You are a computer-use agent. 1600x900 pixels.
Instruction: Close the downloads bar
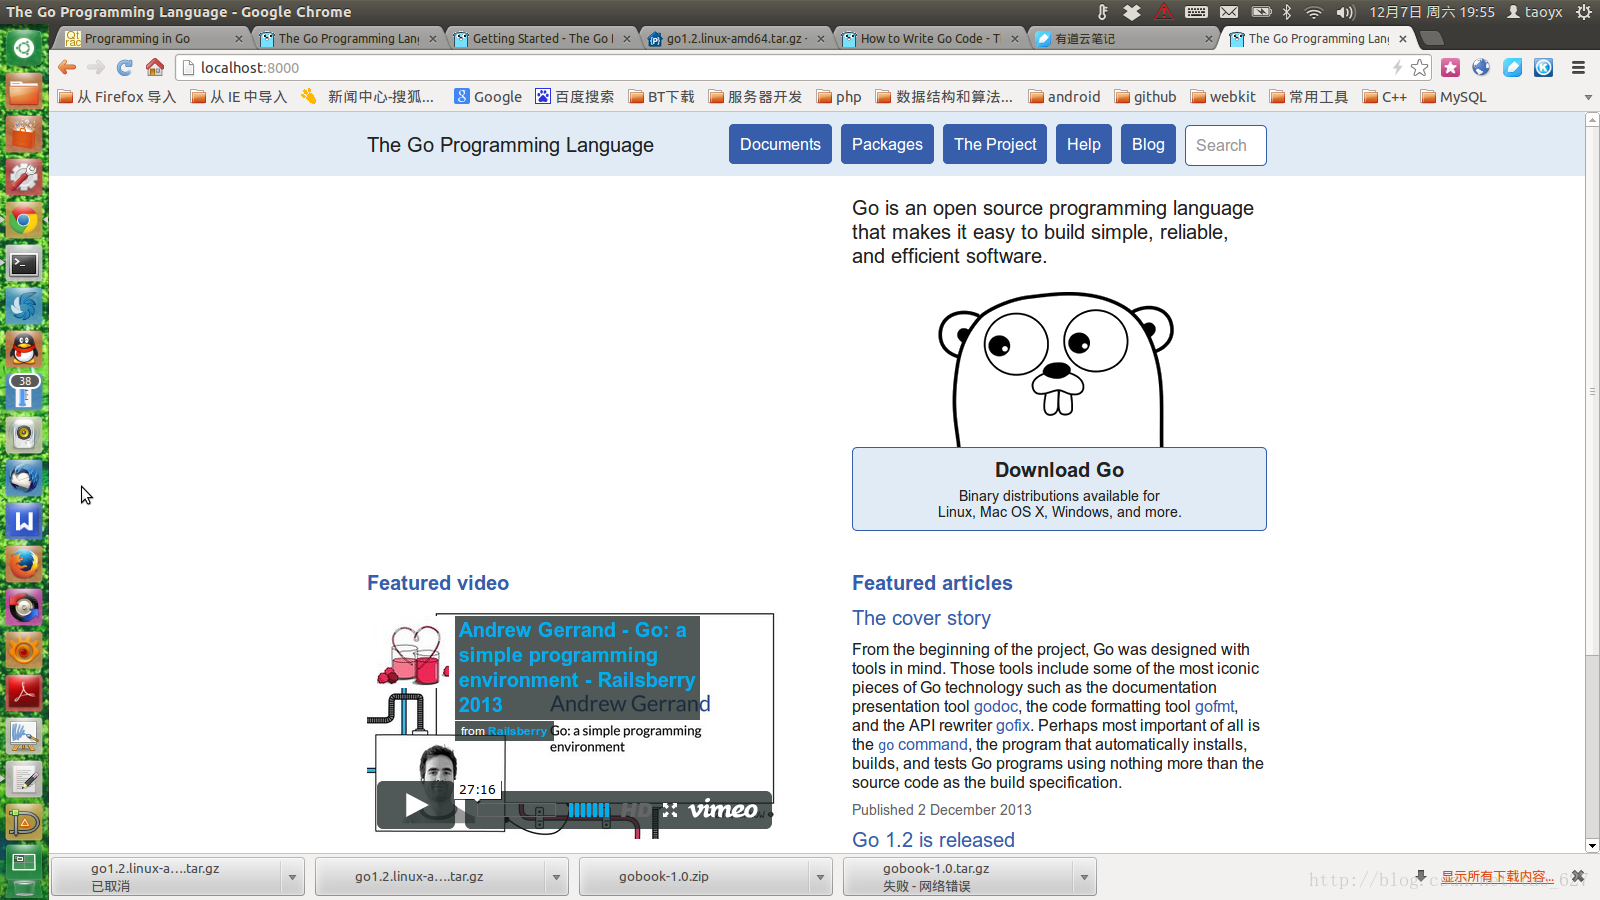point(1578,876)
